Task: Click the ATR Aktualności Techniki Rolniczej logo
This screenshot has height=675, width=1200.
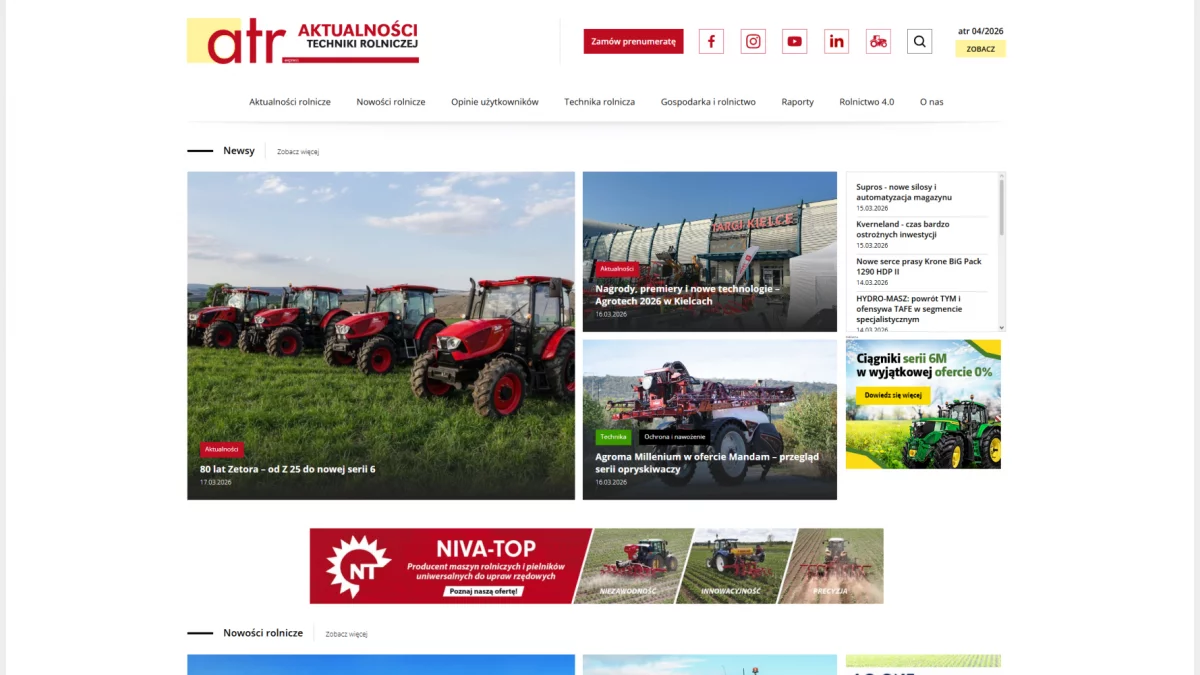Action: coord(303,41)
